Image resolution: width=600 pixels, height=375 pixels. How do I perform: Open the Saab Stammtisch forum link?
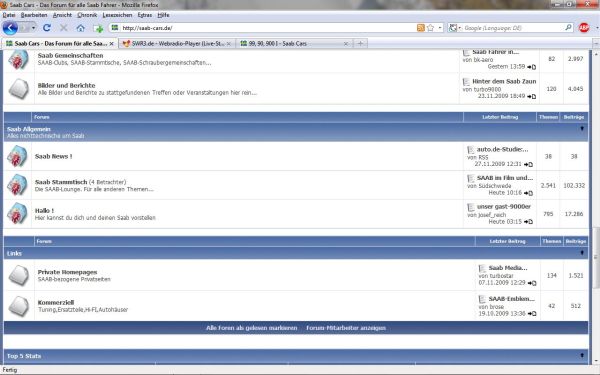61,182
